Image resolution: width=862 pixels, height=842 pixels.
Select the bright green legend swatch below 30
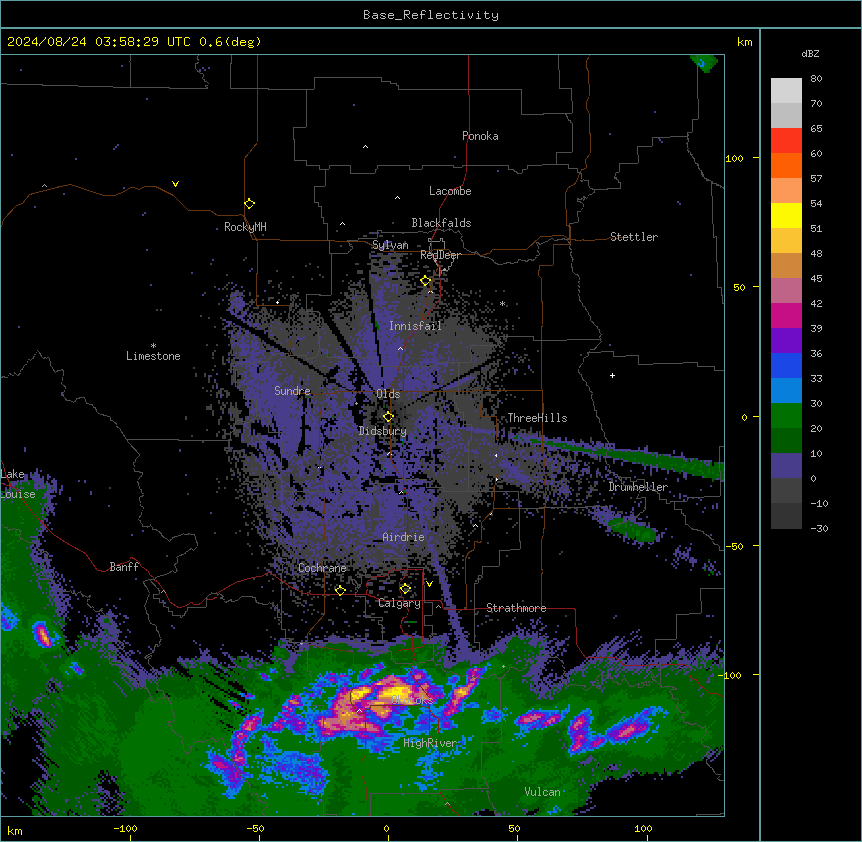[786, 416]
